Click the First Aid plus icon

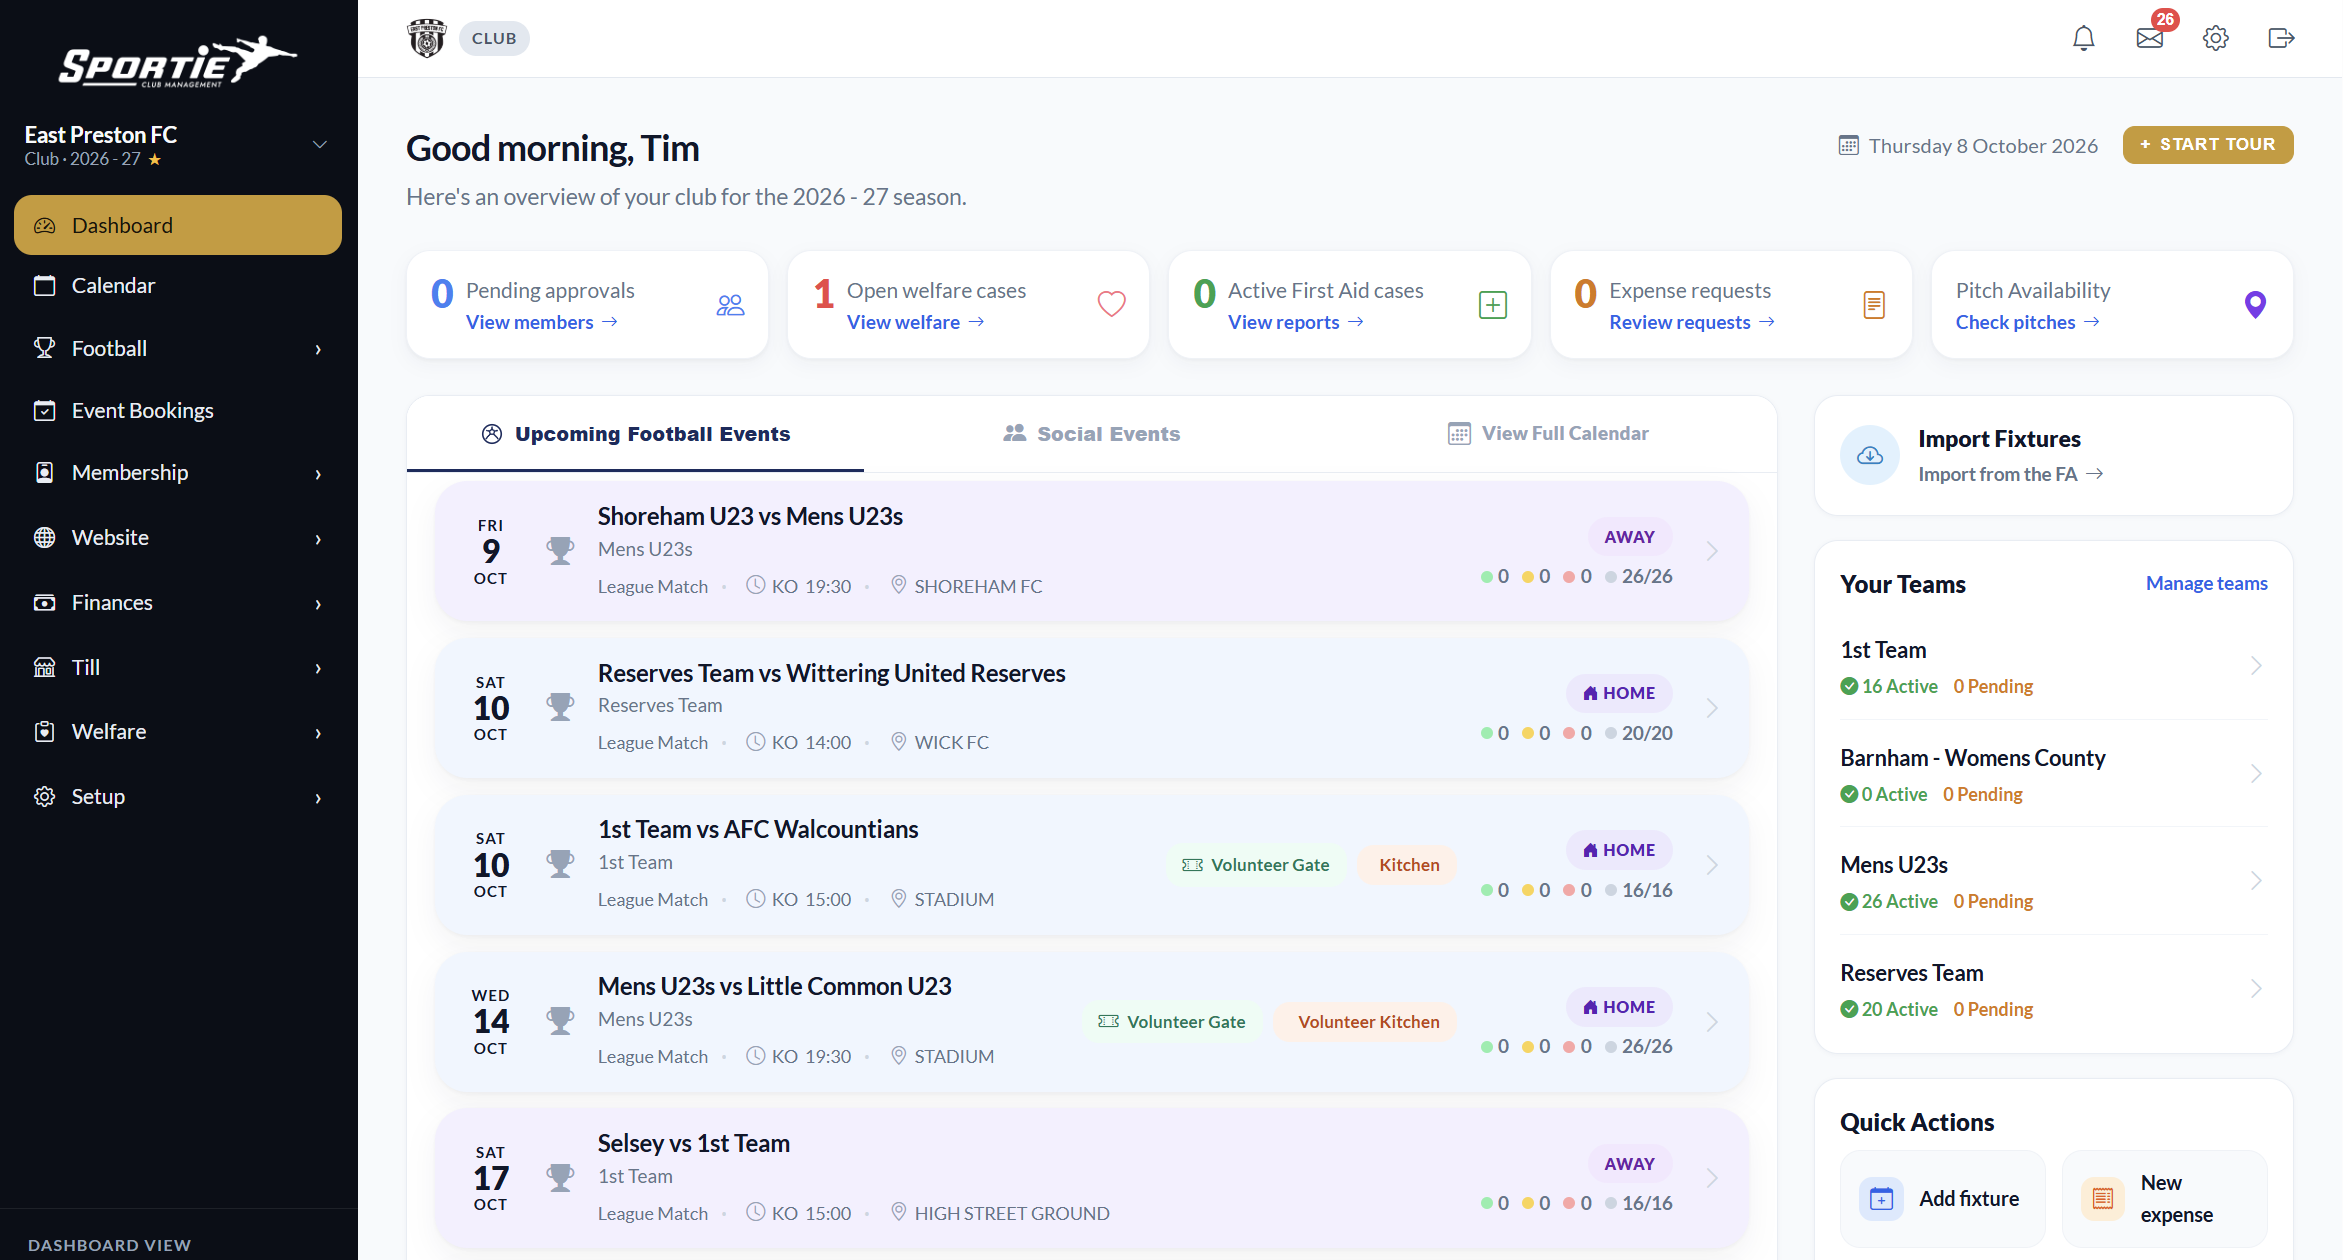coord(1492,305)
